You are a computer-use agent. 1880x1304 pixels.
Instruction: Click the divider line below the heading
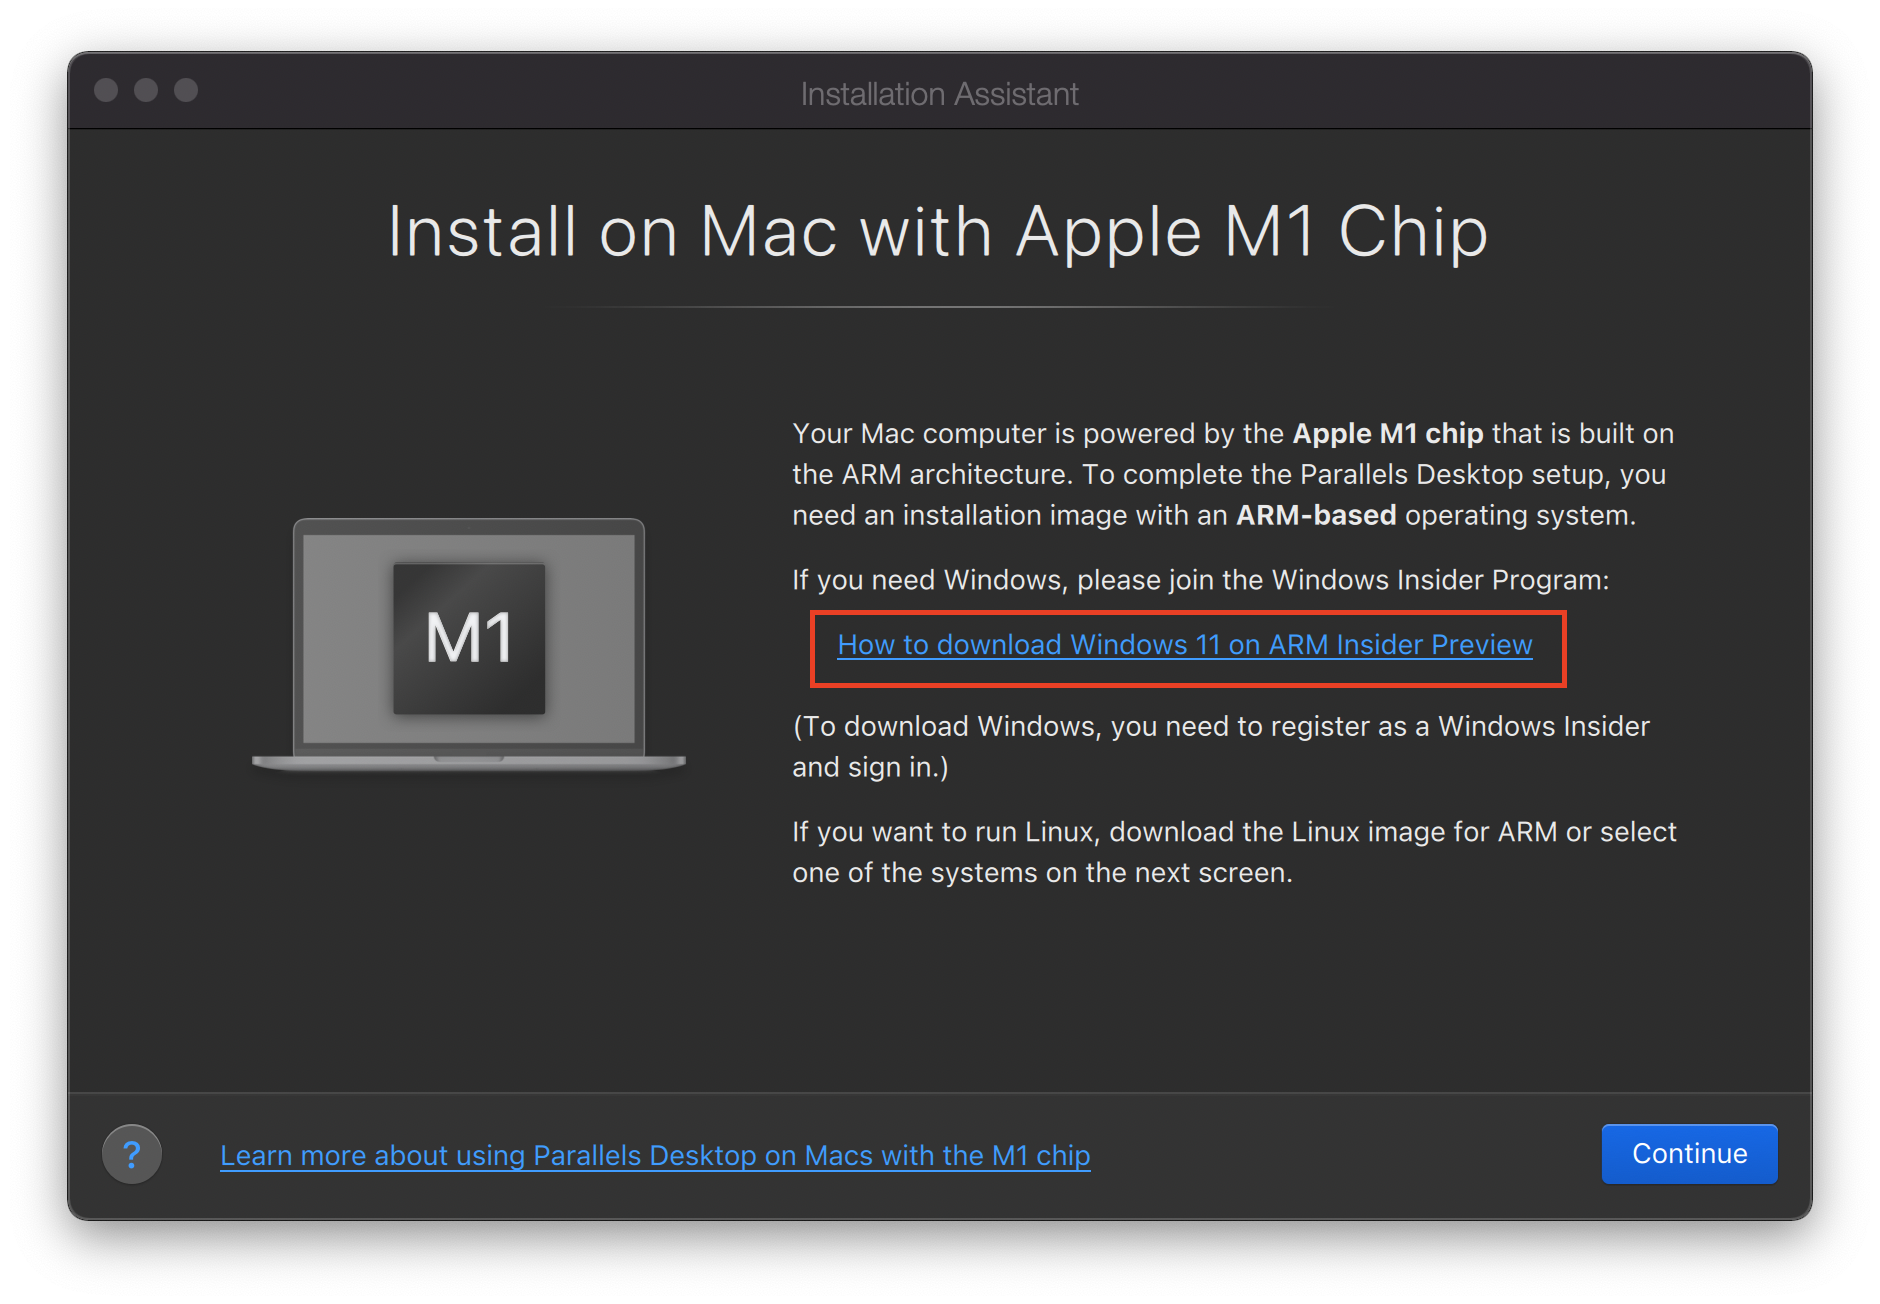coord(939,307)
